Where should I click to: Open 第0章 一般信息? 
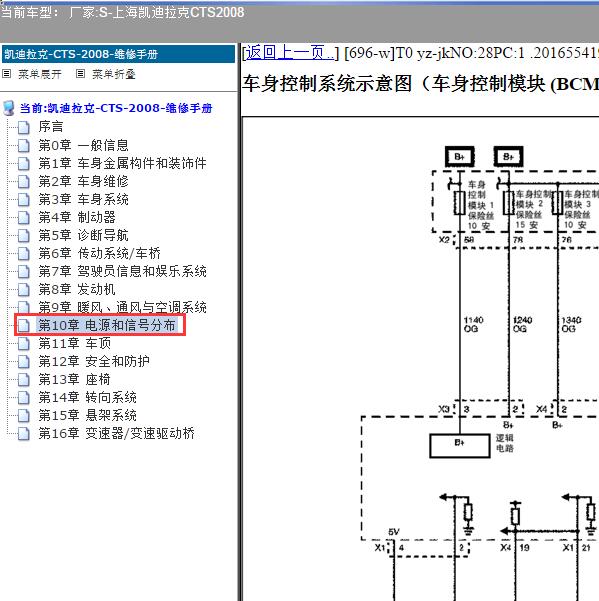point(84,145)
